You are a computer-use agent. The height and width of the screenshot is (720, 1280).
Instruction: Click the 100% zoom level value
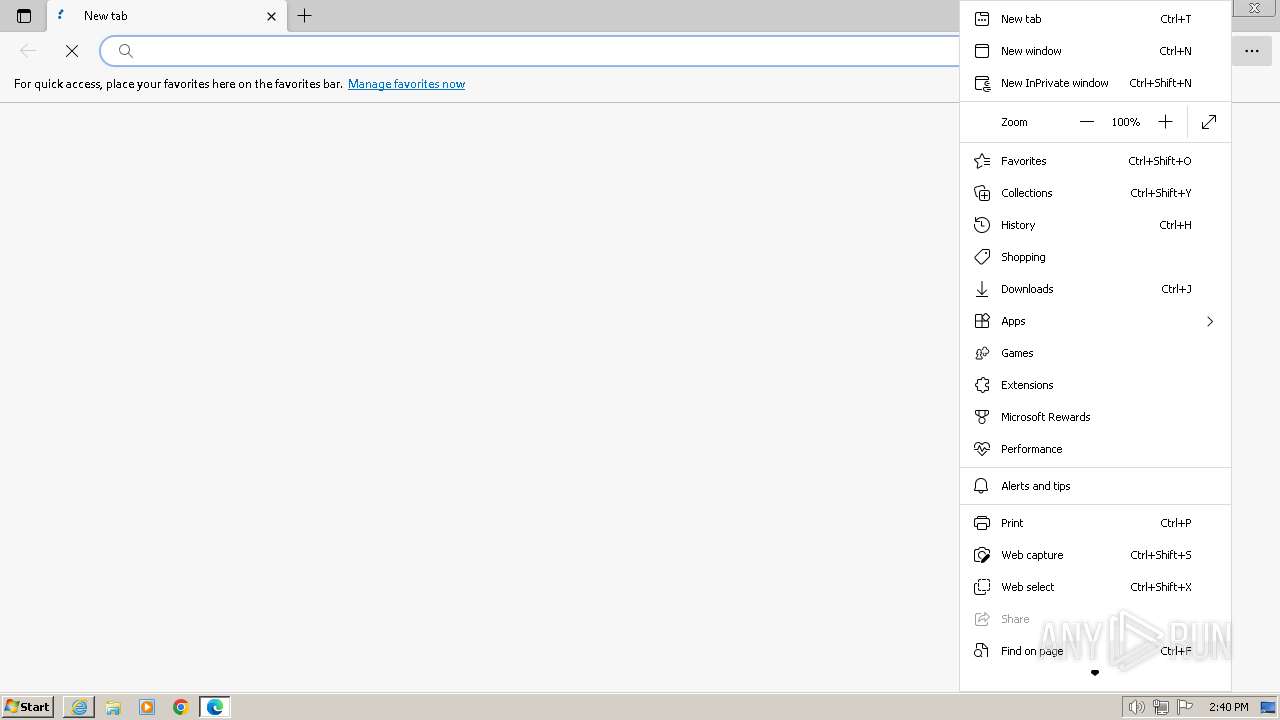coord(1125,122)
